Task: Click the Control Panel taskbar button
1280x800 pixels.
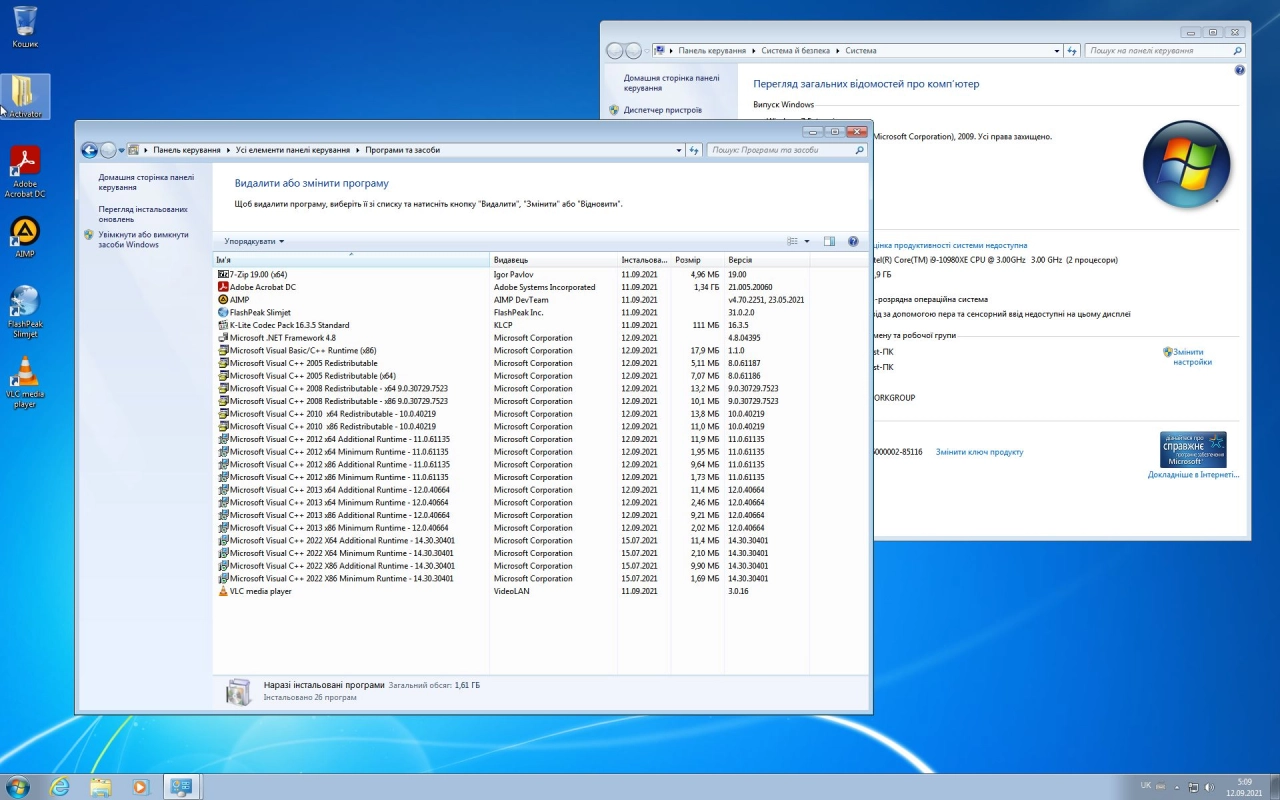Action: pyautogui.click(x=181, y=787)
